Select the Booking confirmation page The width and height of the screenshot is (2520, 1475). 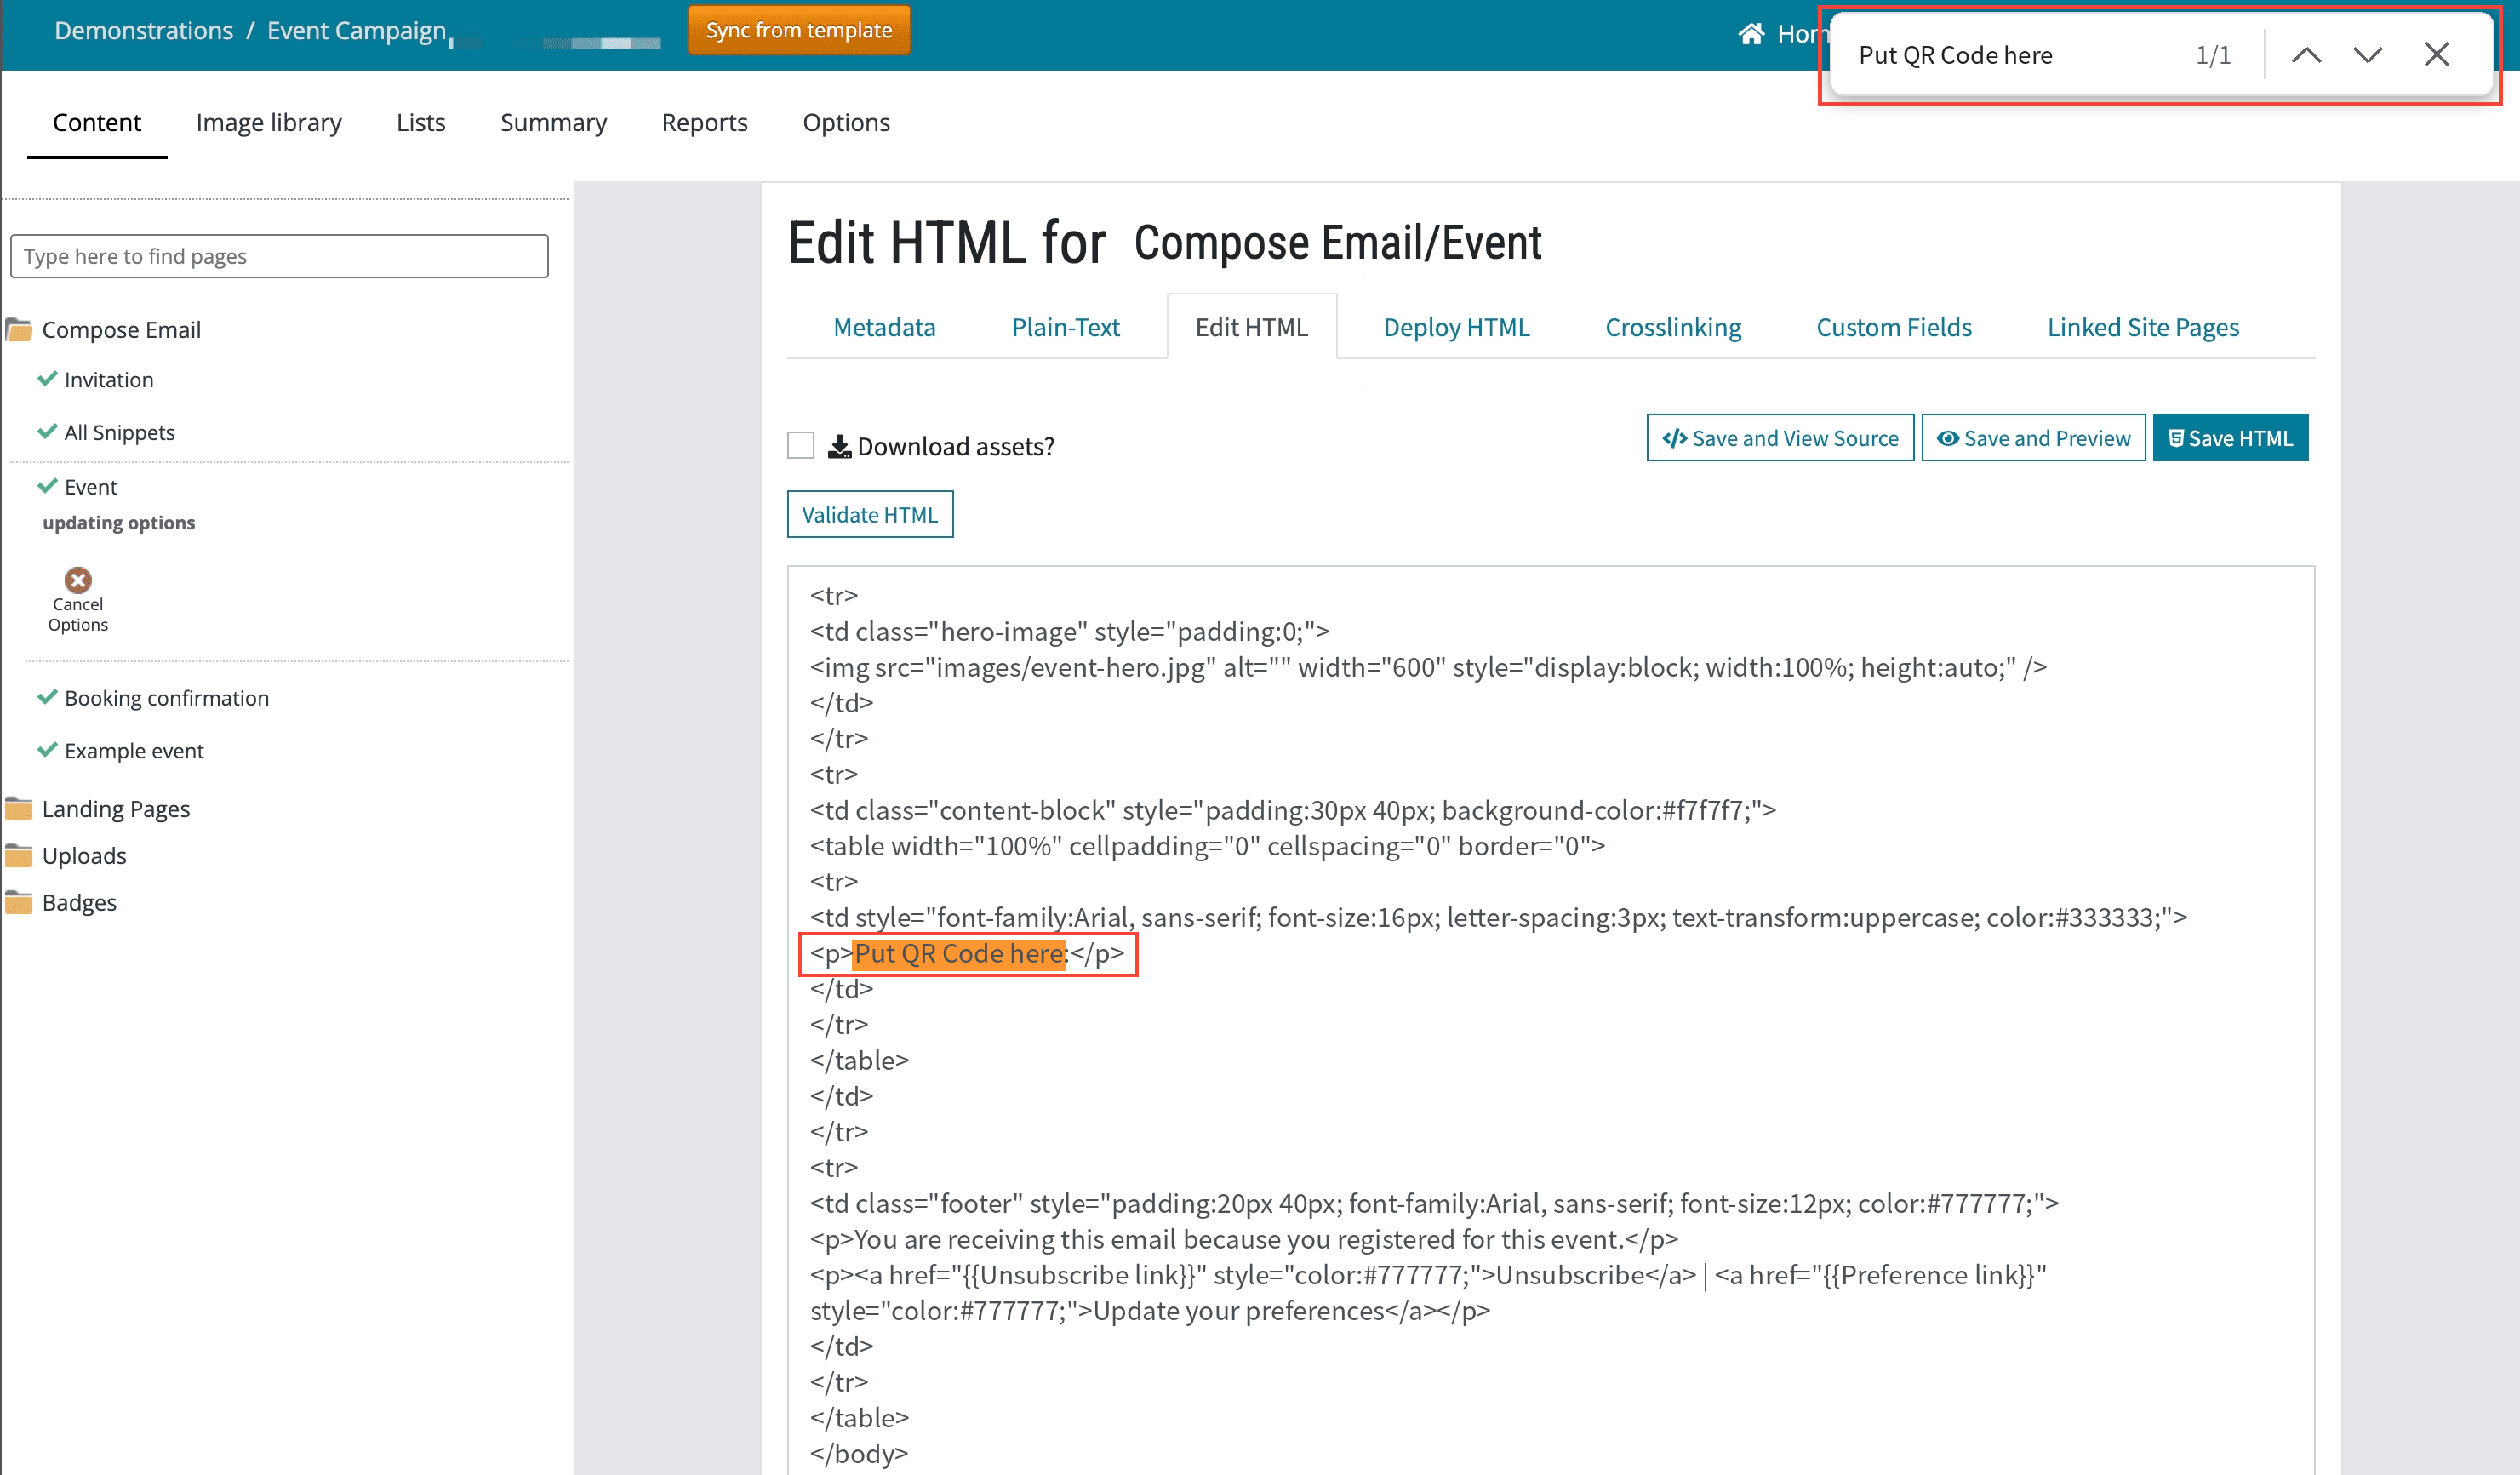coord(166,698)
